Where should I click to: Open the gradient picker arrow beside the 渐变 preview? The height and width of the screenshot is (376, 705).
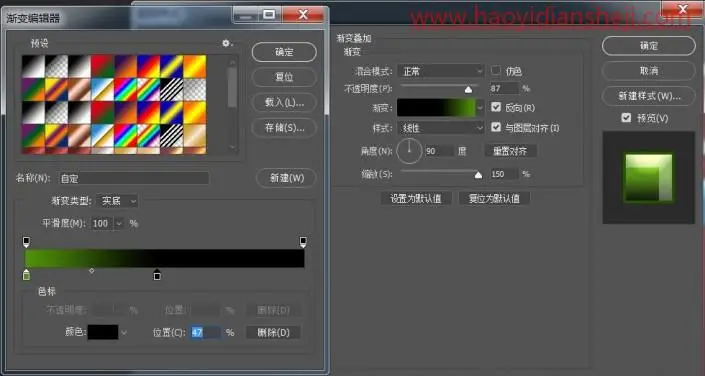[480, 108]
